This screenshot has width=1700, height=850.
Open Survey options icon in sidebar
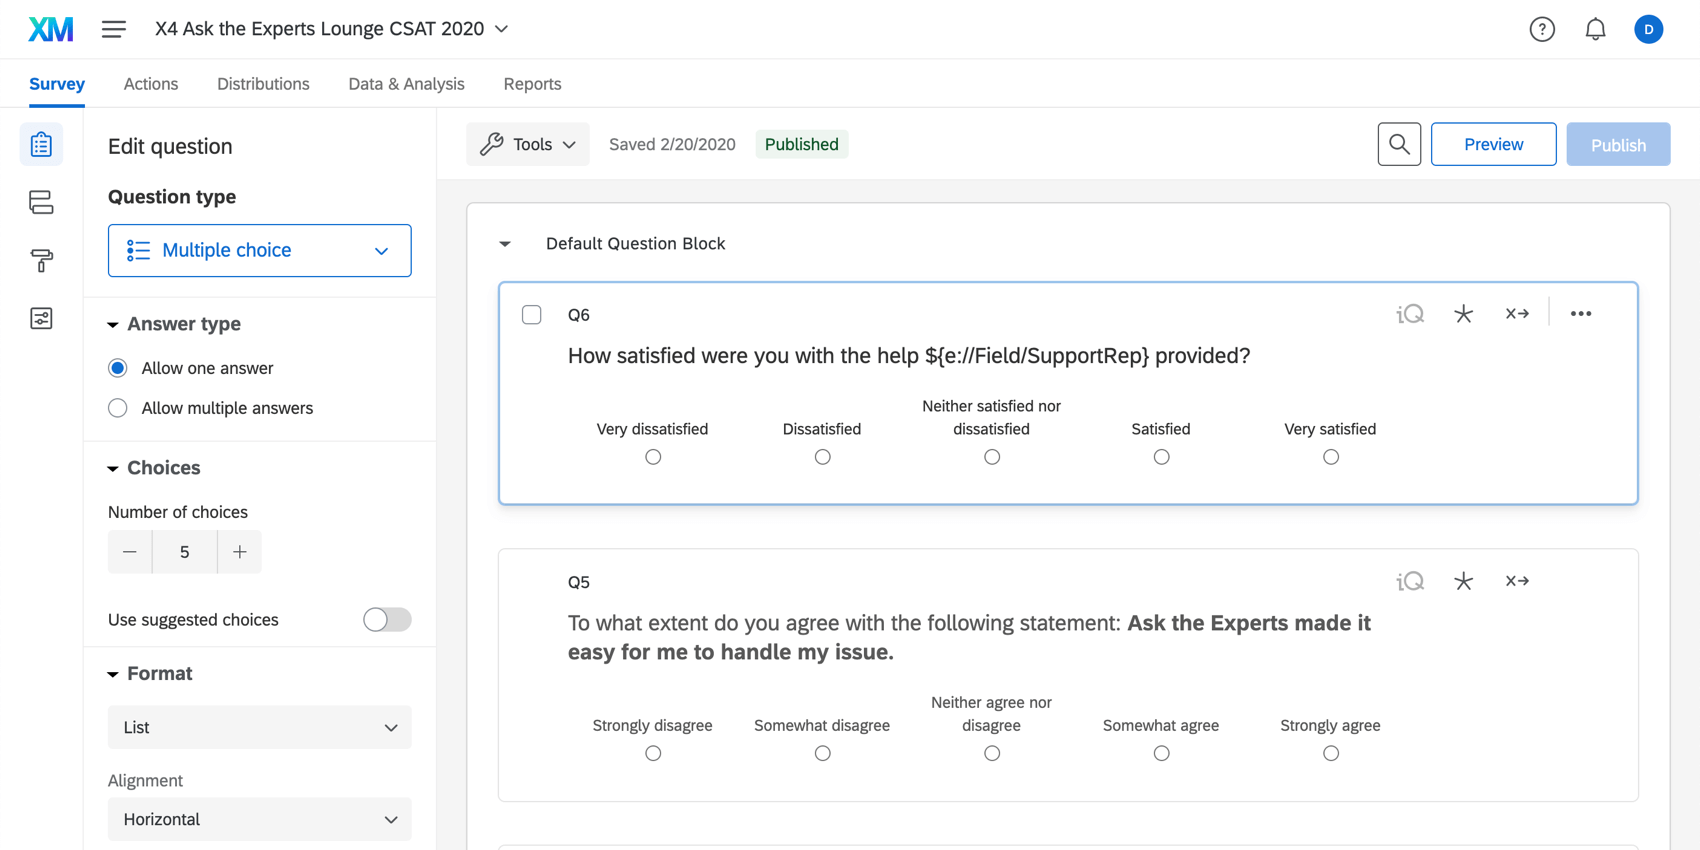pyautogui.click(x=41, y=318)
